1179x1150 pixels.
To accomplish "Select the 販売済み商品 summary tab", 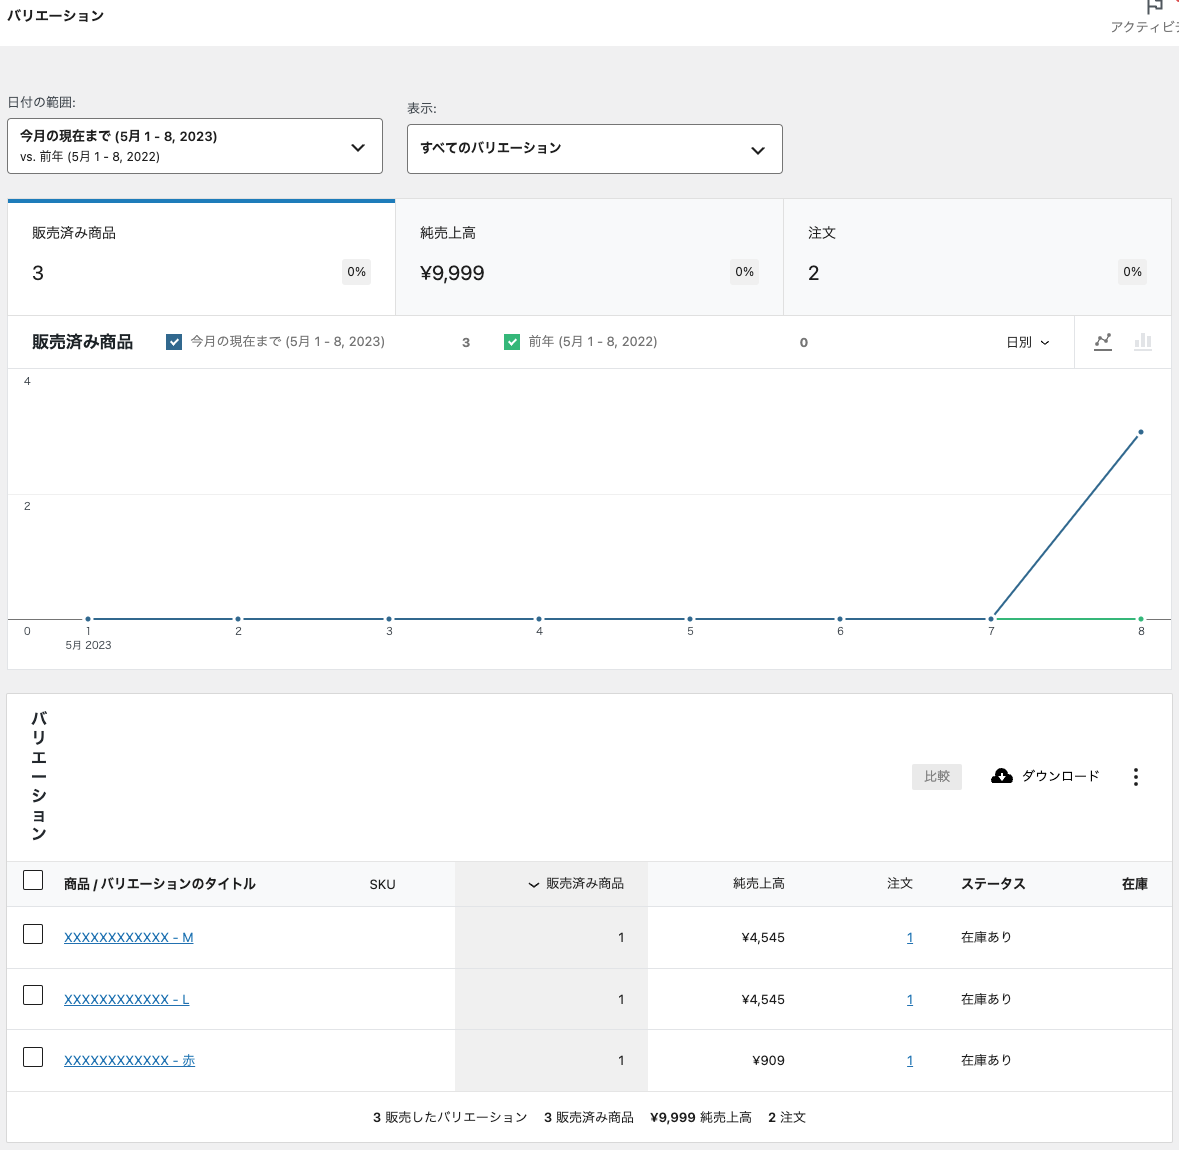I will [201, 258].
